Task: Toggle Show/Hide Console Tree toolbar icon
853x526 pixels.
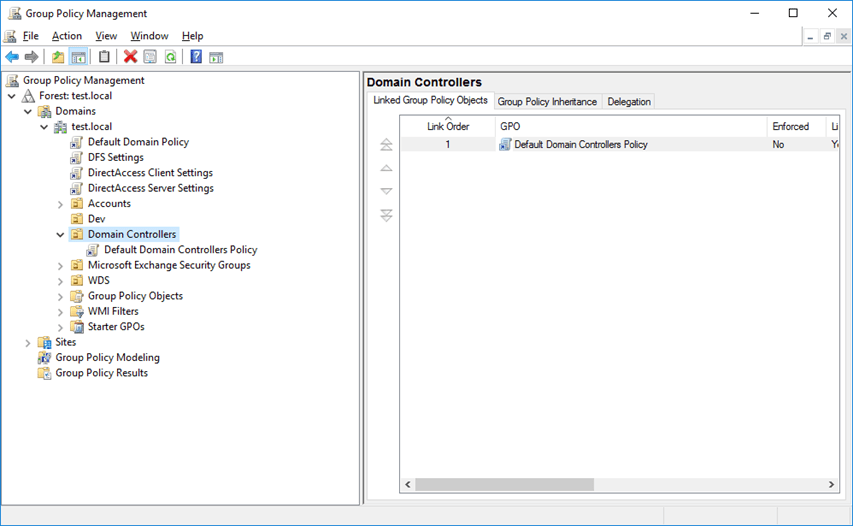Action: 78,57
